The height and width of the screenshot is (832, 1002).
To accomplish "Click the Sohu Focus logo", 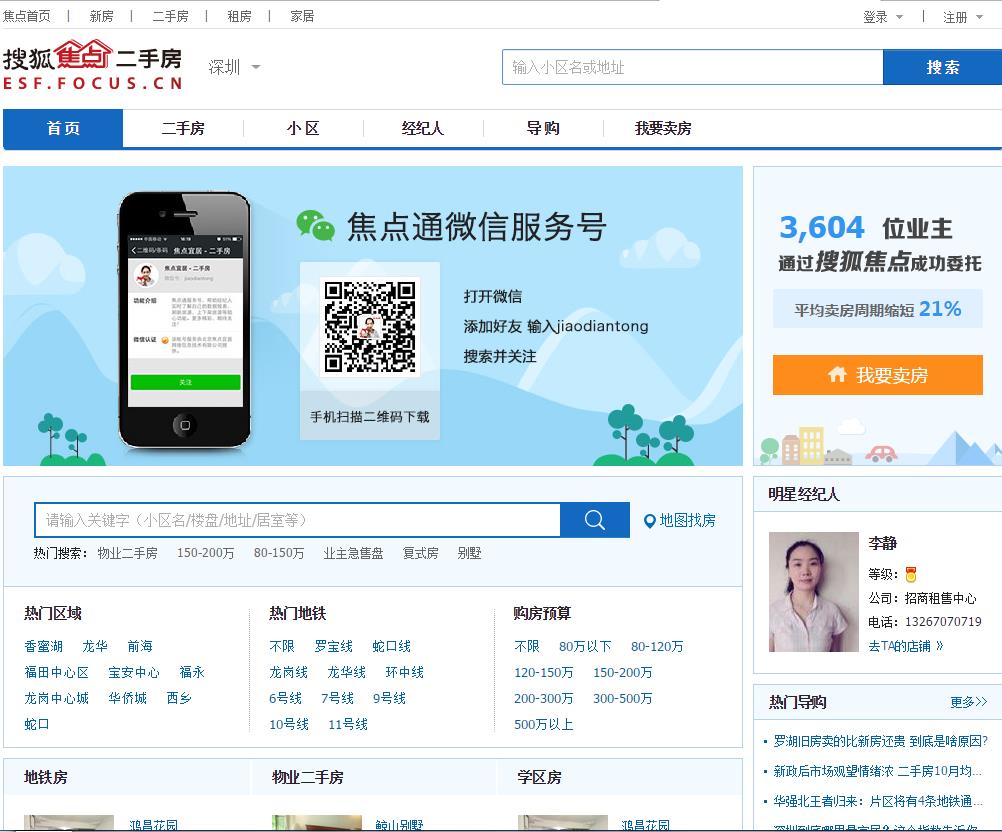I will coord(93,65).
